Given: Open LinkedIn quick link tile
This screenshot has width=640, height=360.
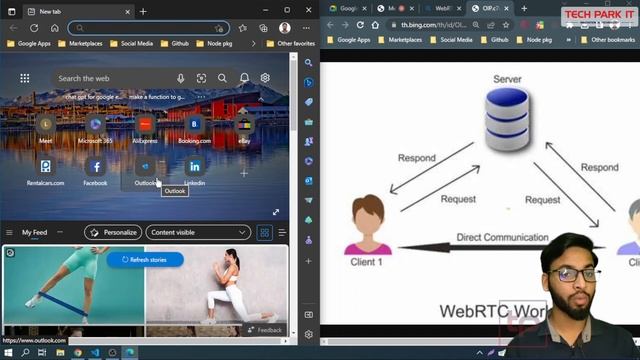Looking at the screenshot, I should point(195,172).
